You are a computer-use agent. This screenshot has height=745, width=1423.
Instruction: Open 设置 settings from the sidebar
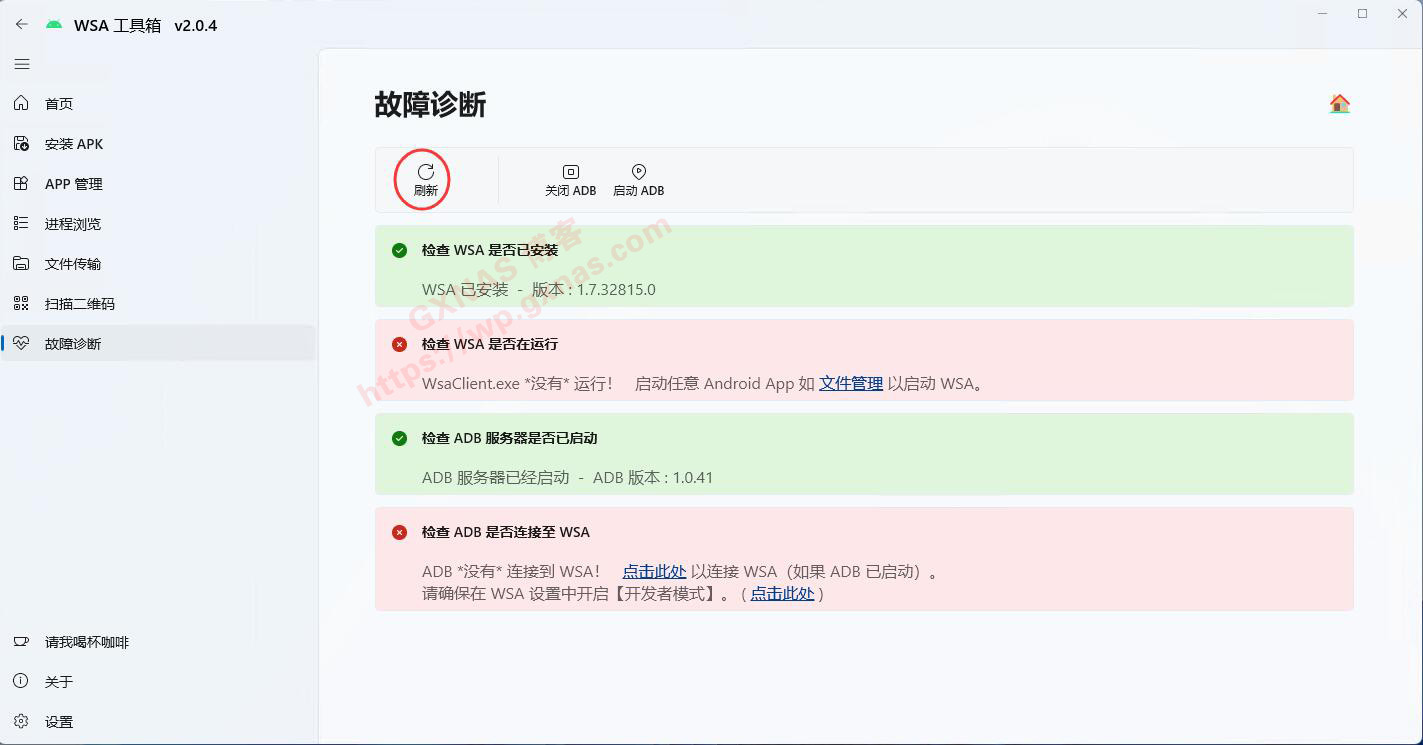(x=58, y=722)
